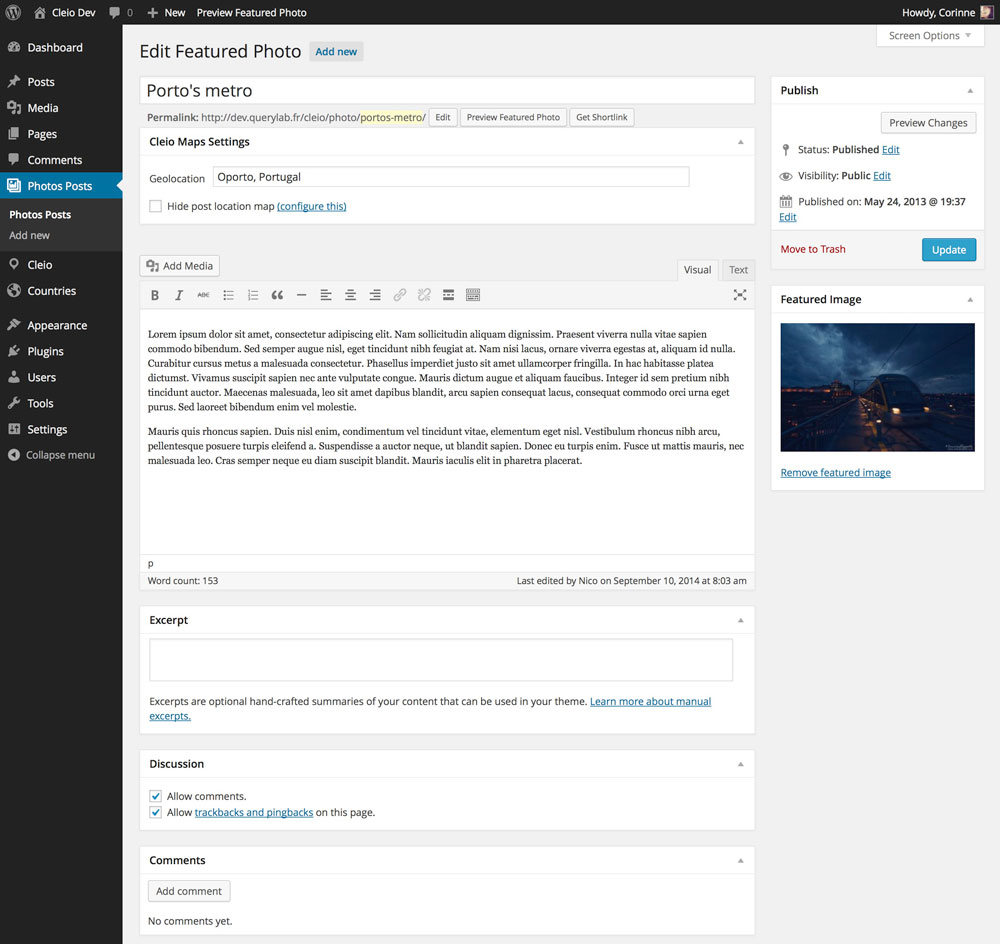This screenshot has height=944, width=1000.
Task: Collapse the Discussion panel
Action: pyautogui.click(x=740, y=764)
